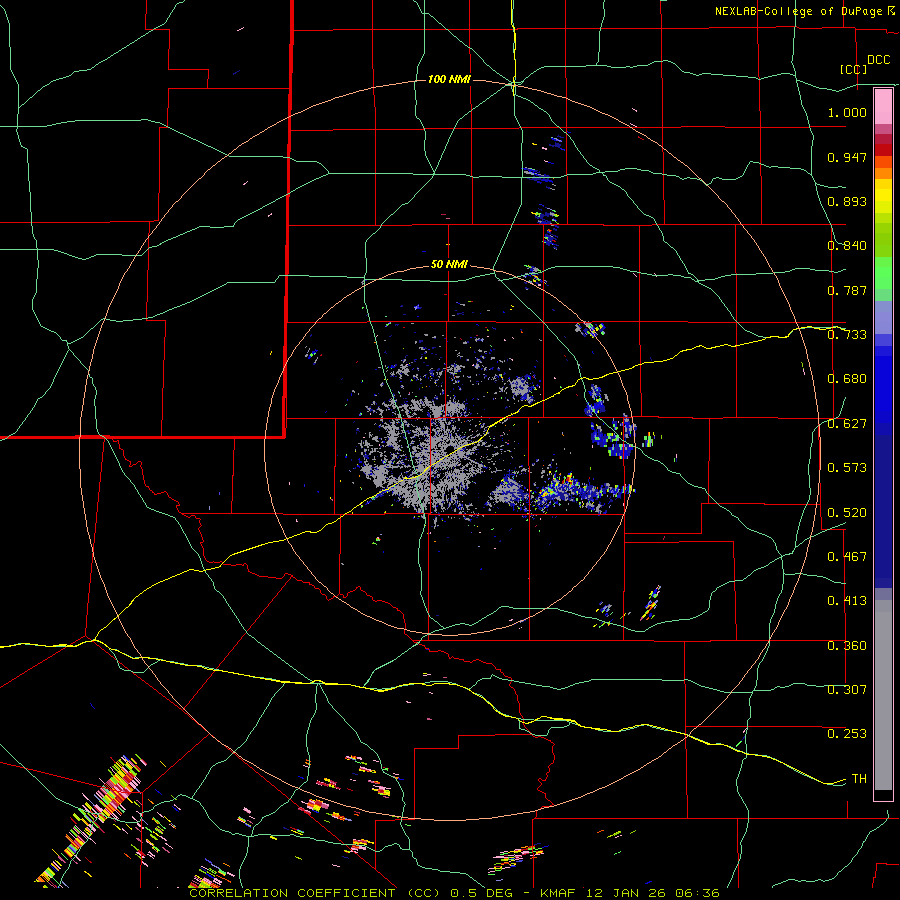Select the 0.893 color scale value
The image size is (900, 900).
[847, 201]
